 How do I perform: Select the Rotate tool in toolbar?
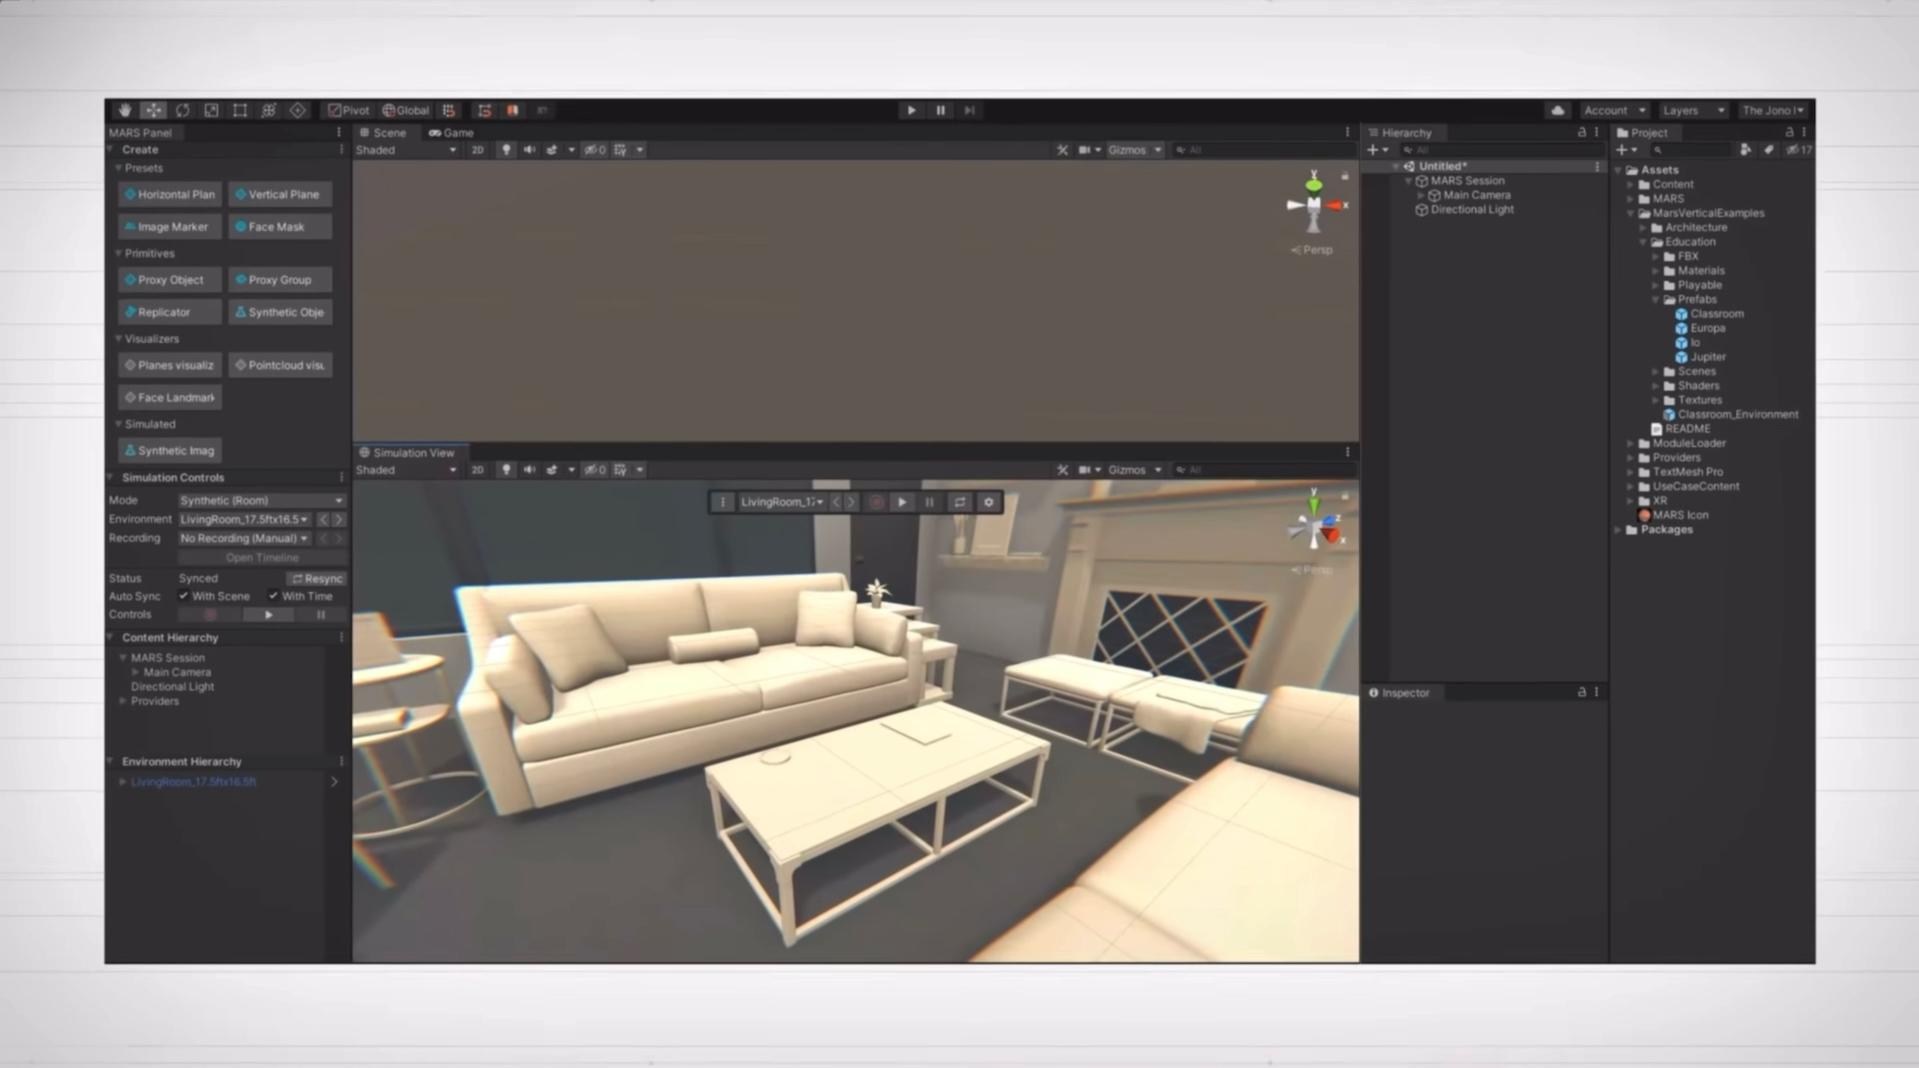[x=182, y=110]
